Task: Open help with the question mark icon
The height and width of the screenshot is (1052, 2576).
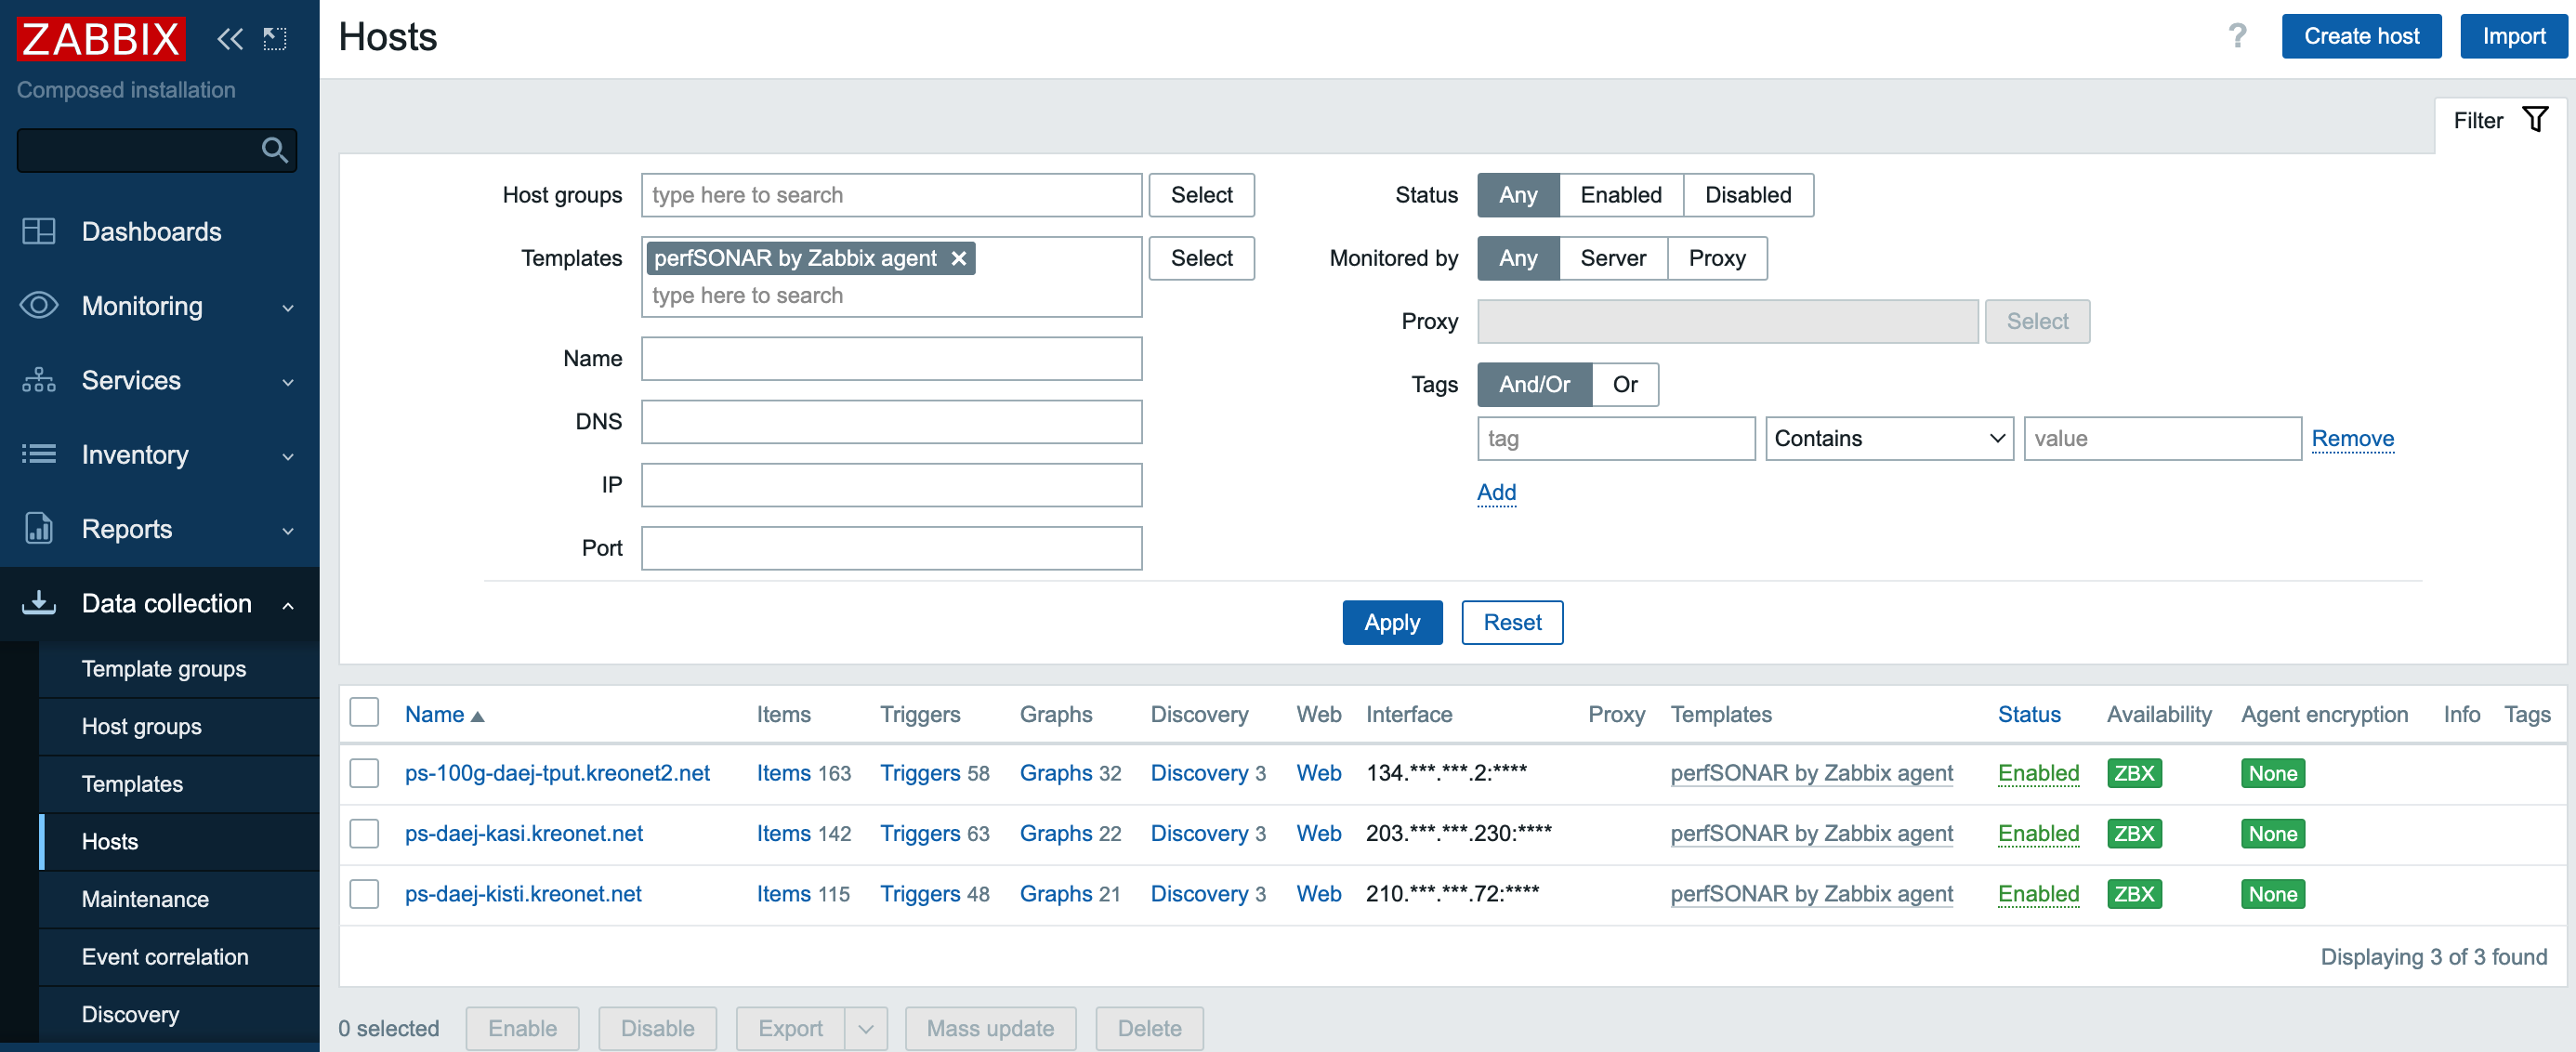Action: tap(2237, 36)
